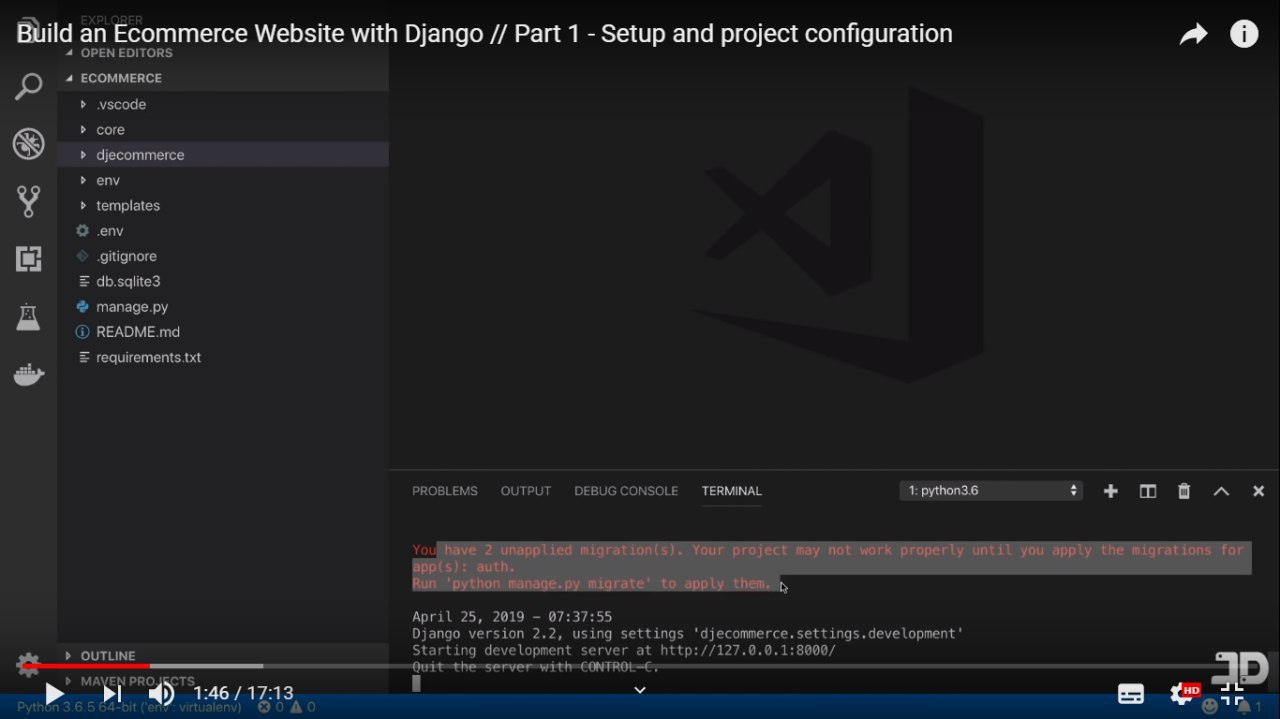This screenshot has height=719, width=1280.
Task: Open the Extensions view icon
Action: [28, 259]
